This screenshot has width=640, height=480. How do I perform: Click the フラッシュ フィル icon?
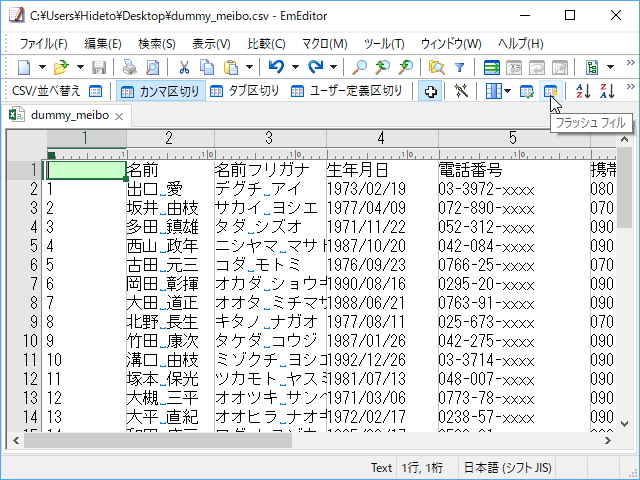click(x=551, y=91)
